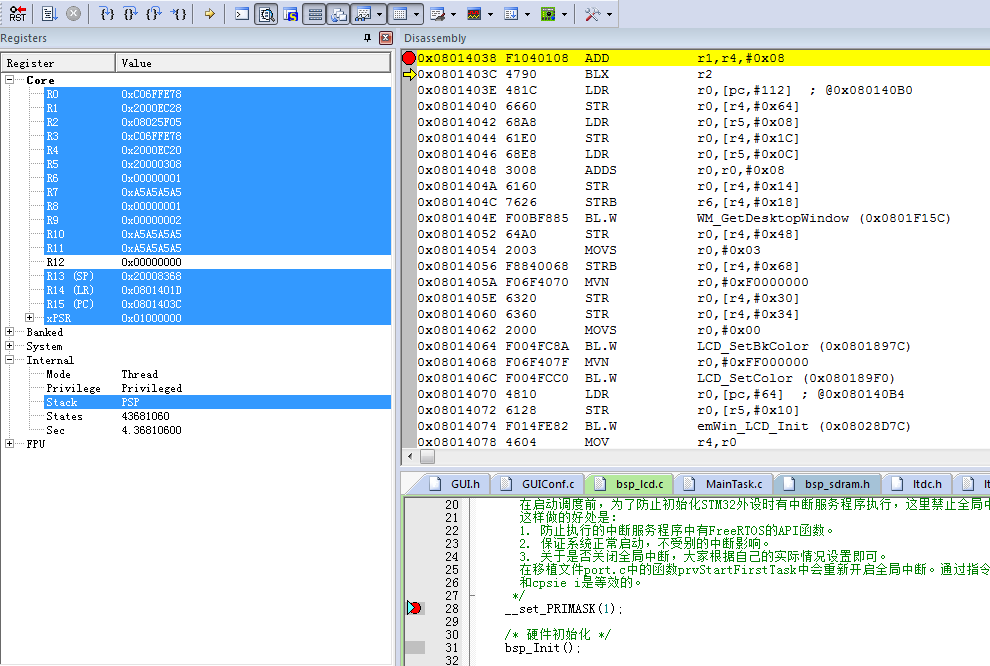The width and height of the screenshot is (990, 666).
Task: Click the bsp_Init(); code line
Action: click(542, 648)
